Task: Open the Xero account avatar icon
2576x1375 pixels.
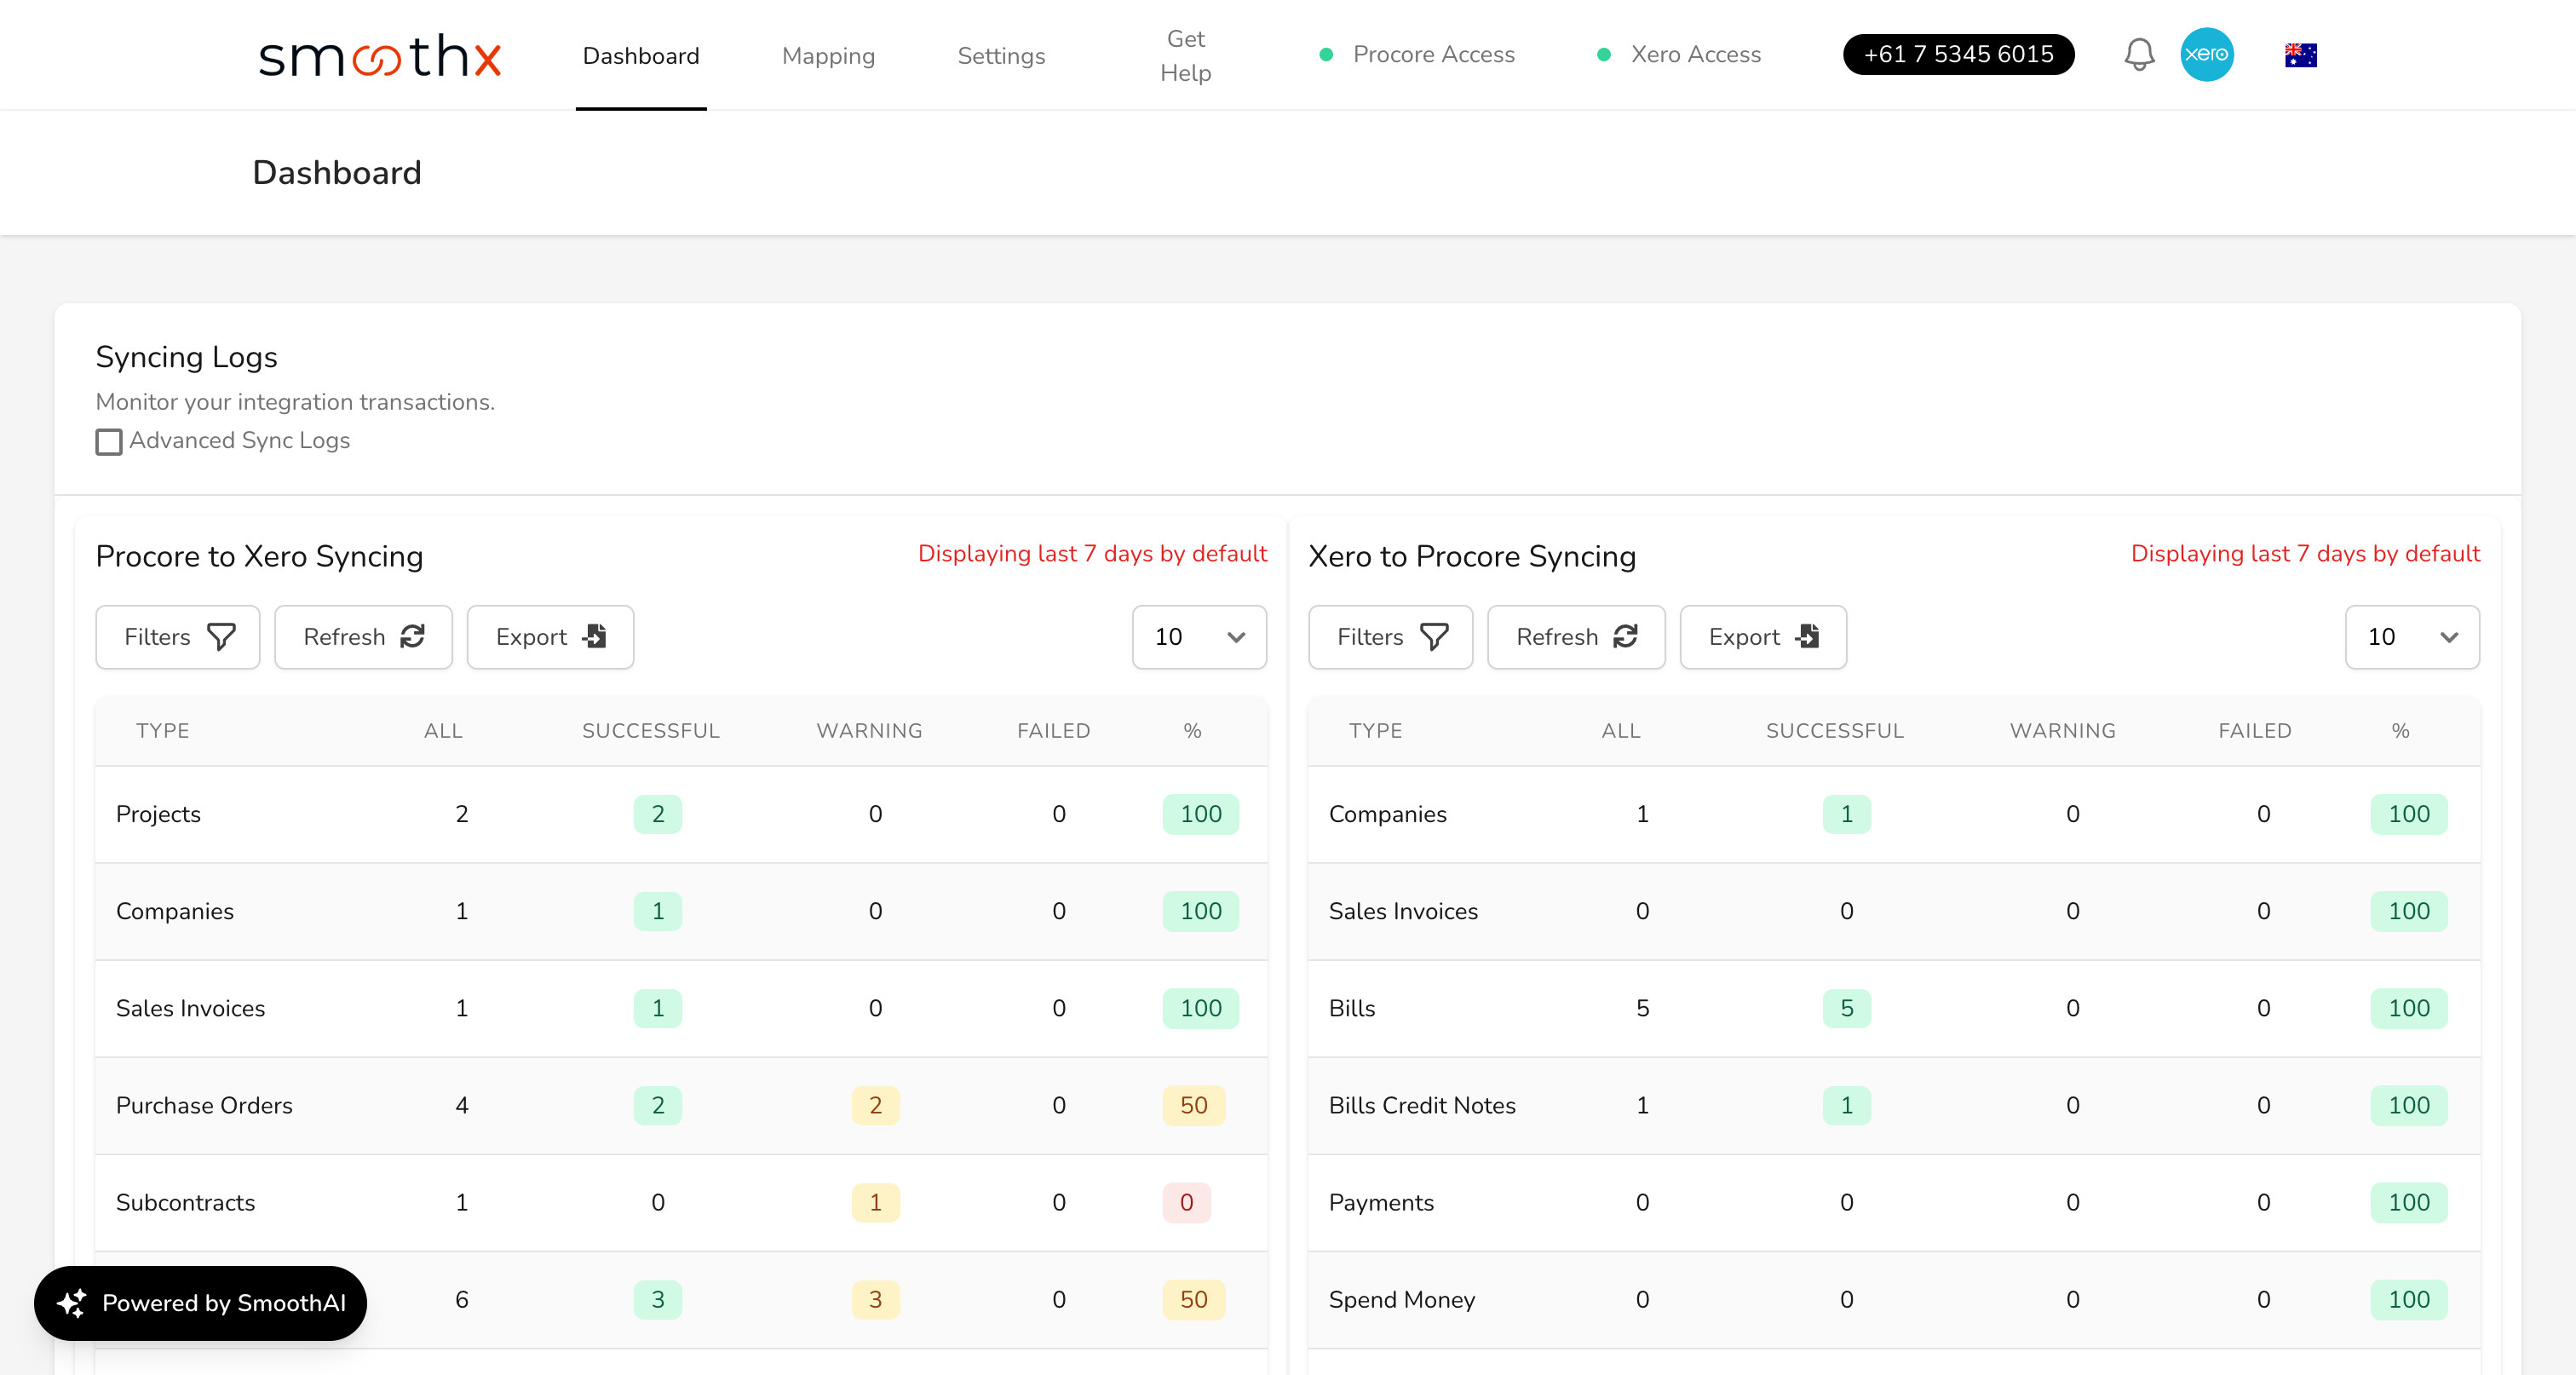Action: click(2206, 54)
